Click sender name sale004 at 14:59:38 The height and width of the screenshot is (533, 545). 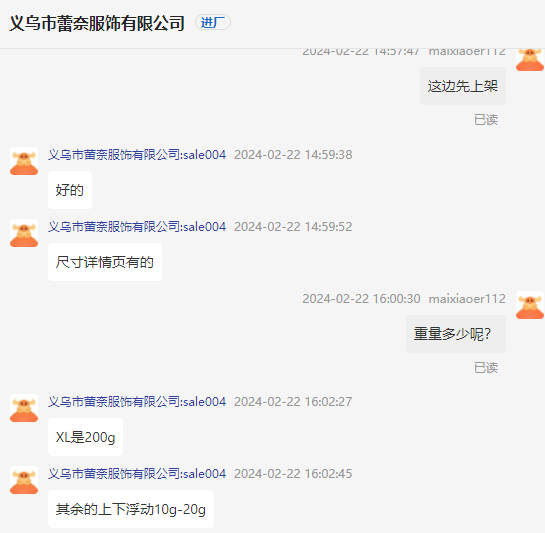pyautogui.click(x=137, y=155)
